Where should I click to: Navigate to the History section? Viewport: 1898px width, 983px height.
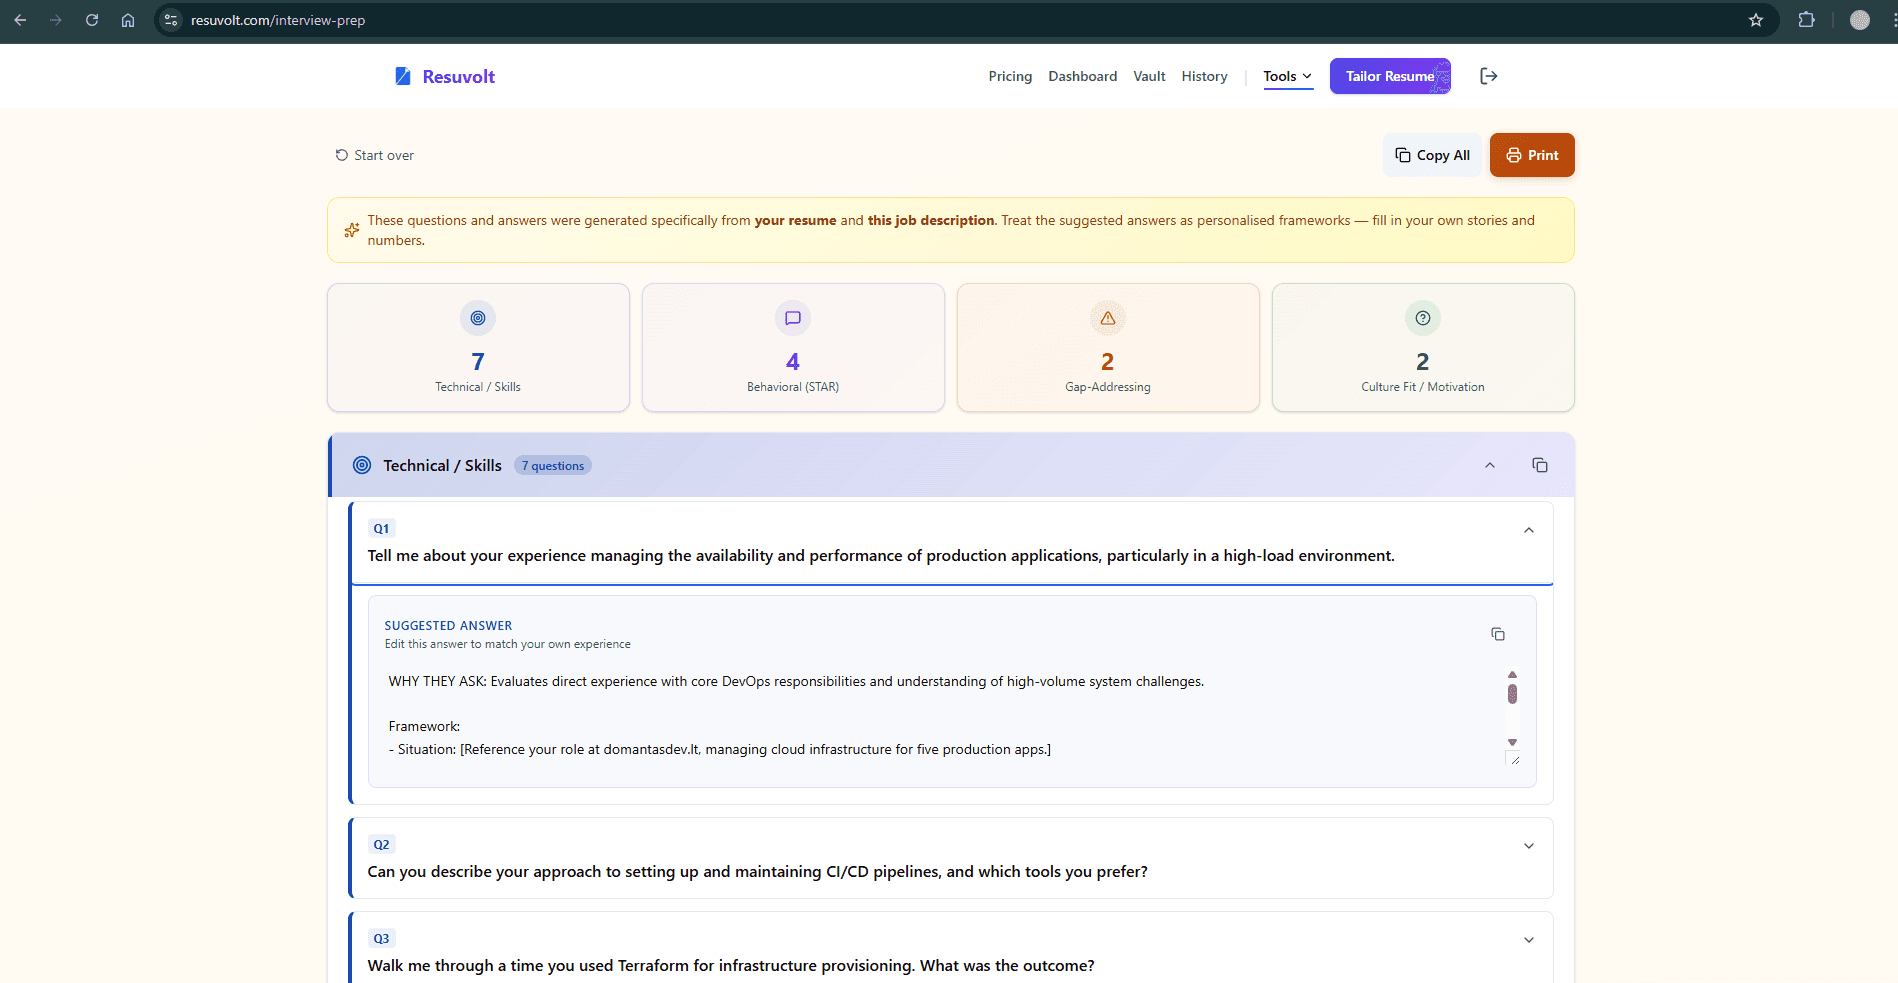tap(1203, 75)
